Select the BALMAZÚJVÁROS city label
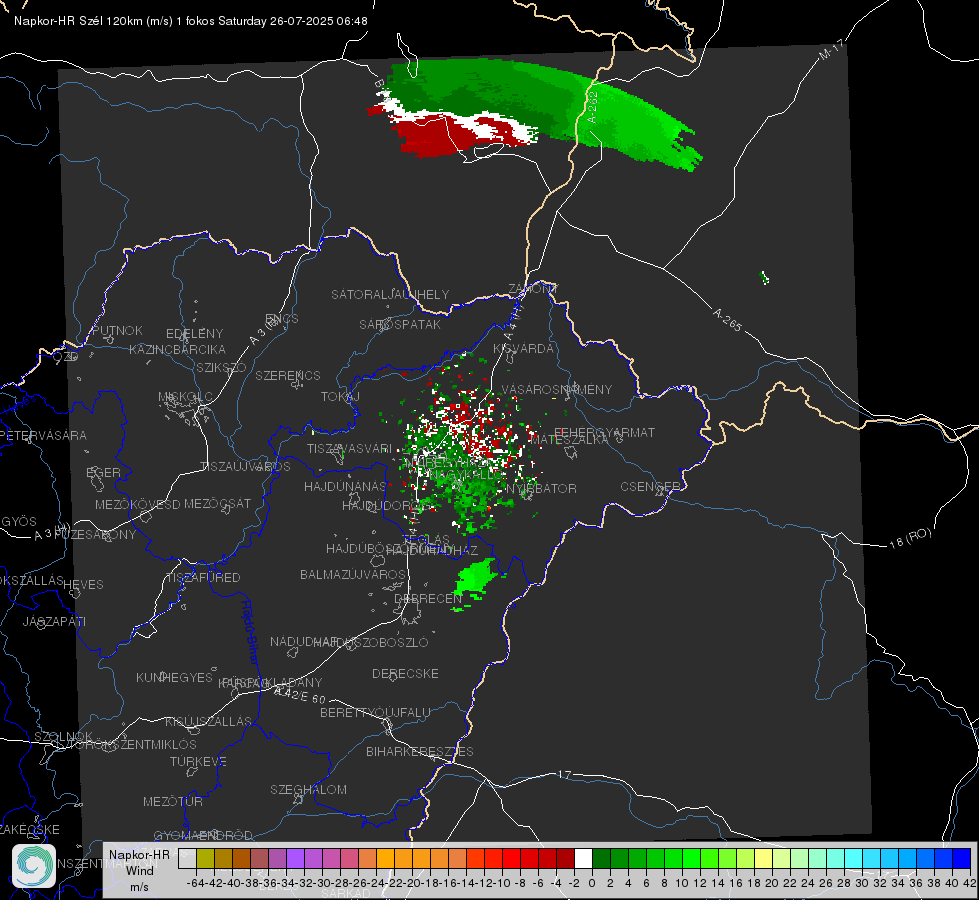 (353, 574)
